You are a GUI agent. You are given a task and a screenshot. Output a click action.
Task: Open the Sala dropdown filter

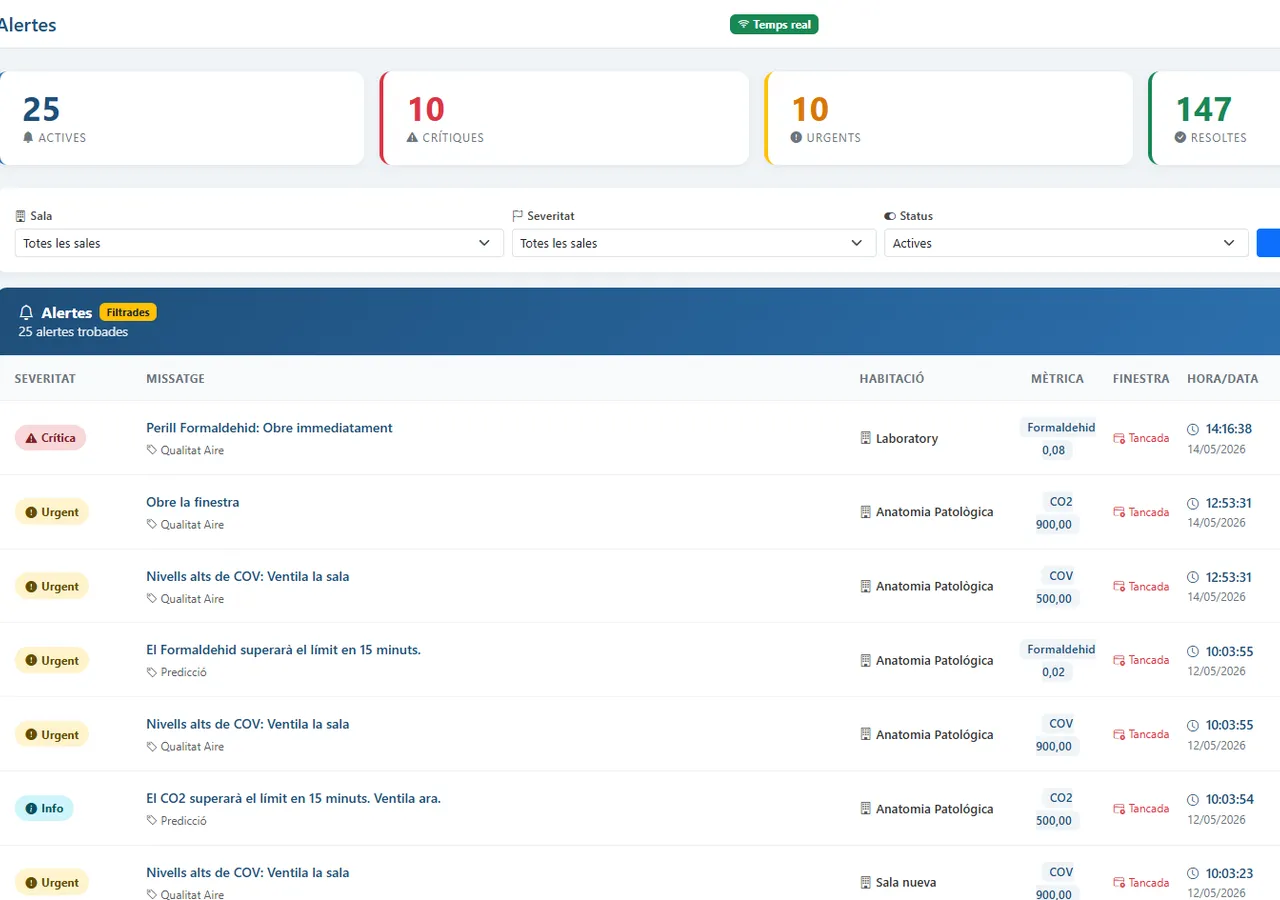[x=259, y=243]
